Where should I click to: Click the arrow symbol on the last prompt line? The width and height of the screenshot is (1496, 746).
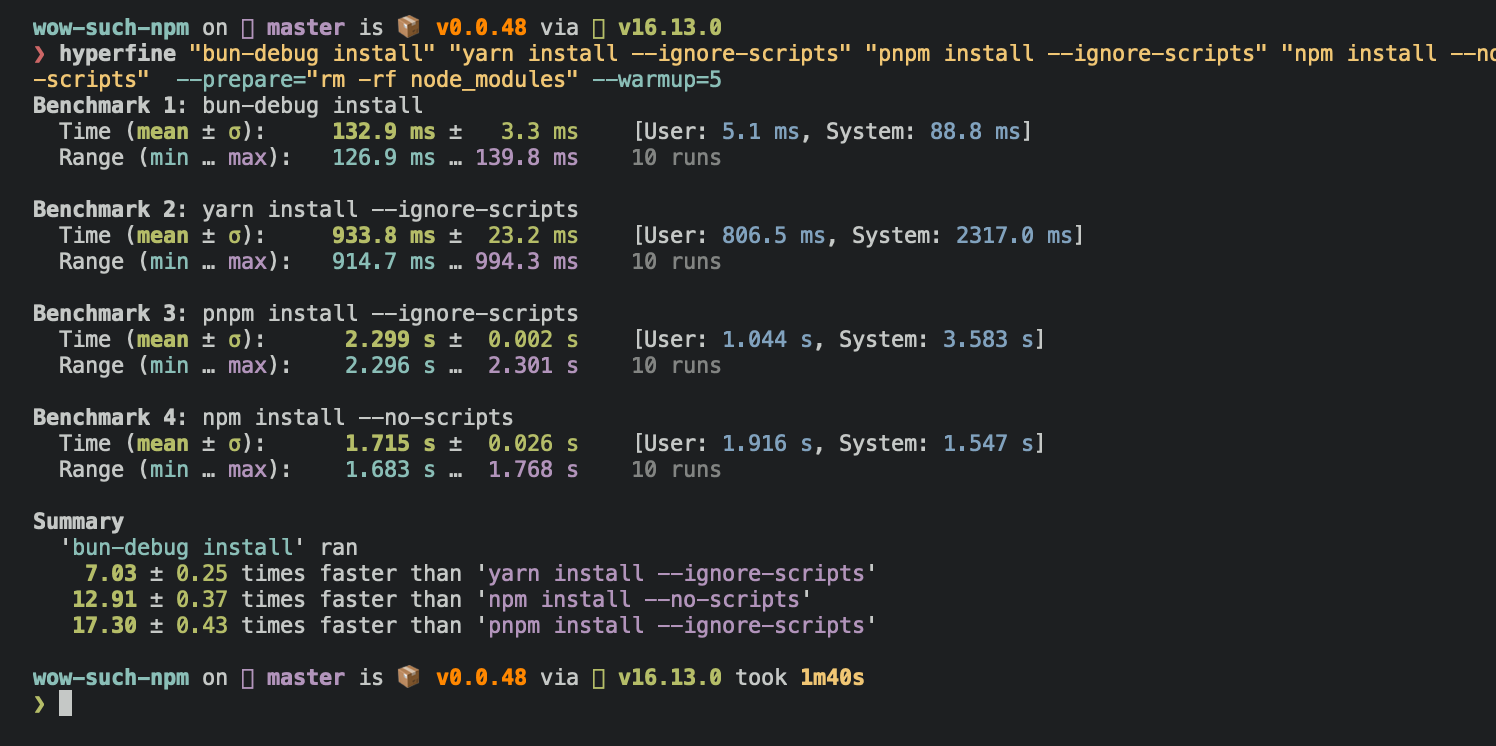(x=38, y=704)
